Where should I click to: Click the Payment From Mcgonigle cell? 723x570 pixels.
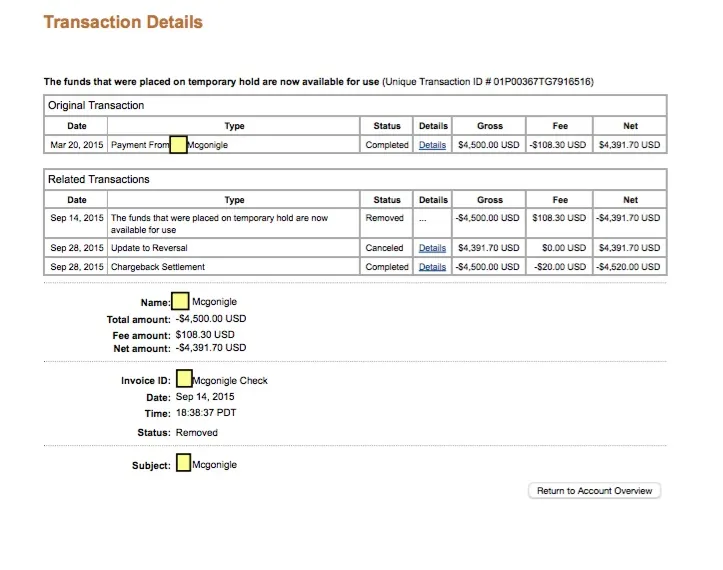233,145
